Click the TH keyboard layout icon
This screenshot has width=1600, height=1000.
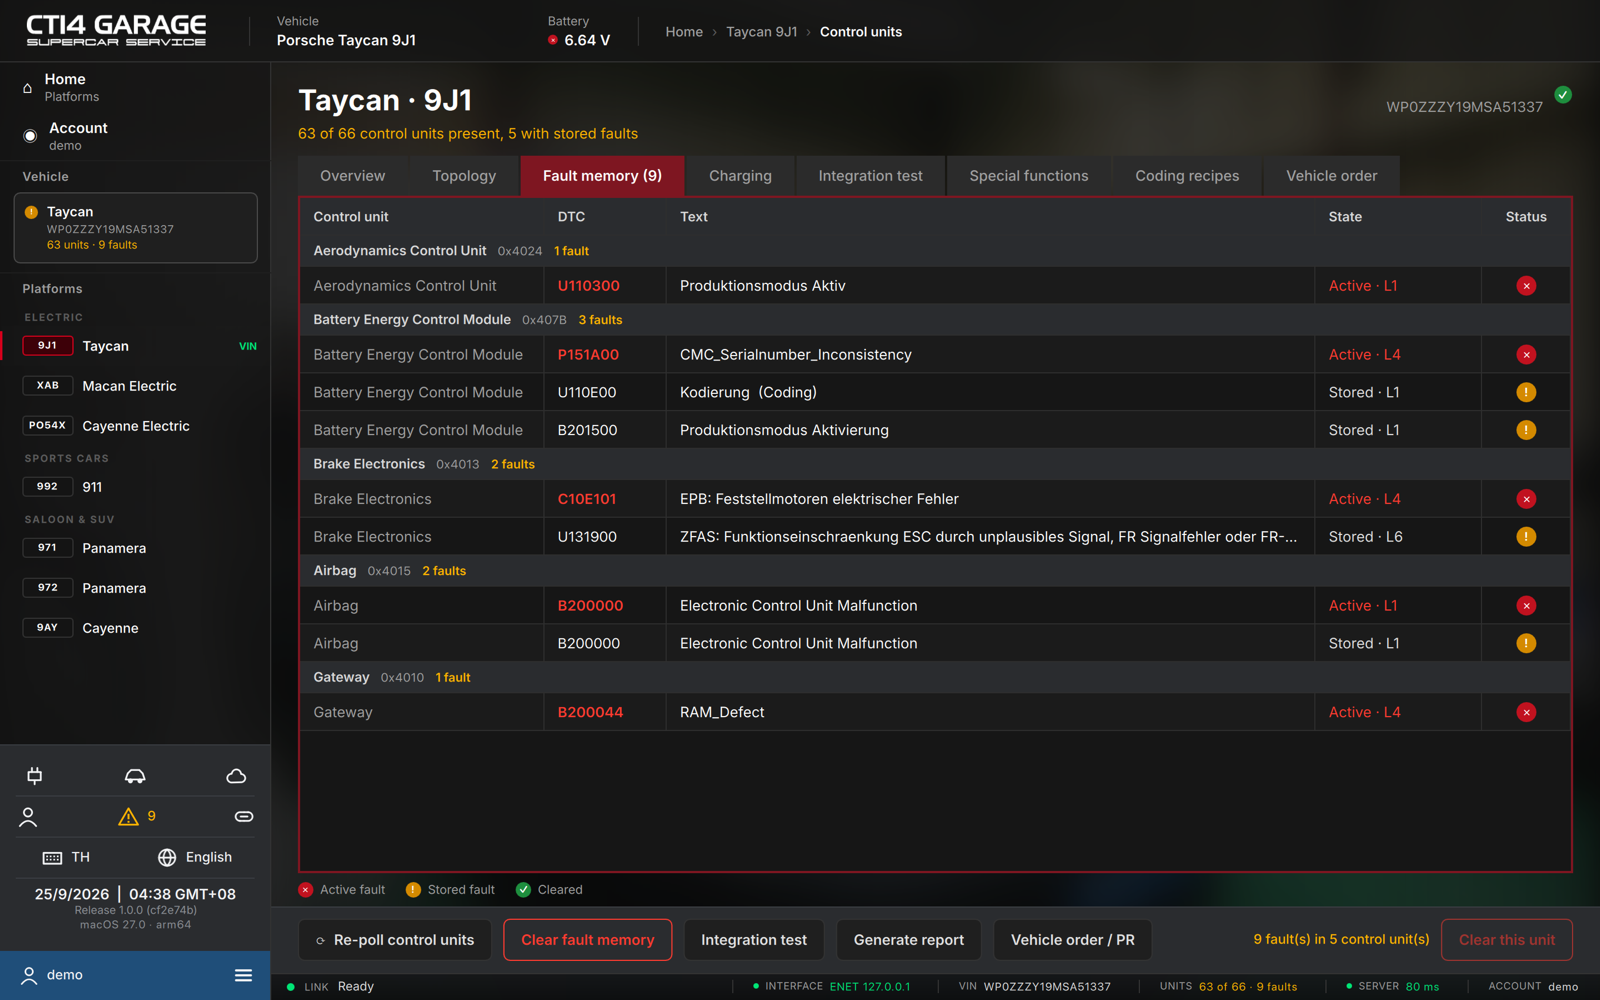click(x=52, y=858)
